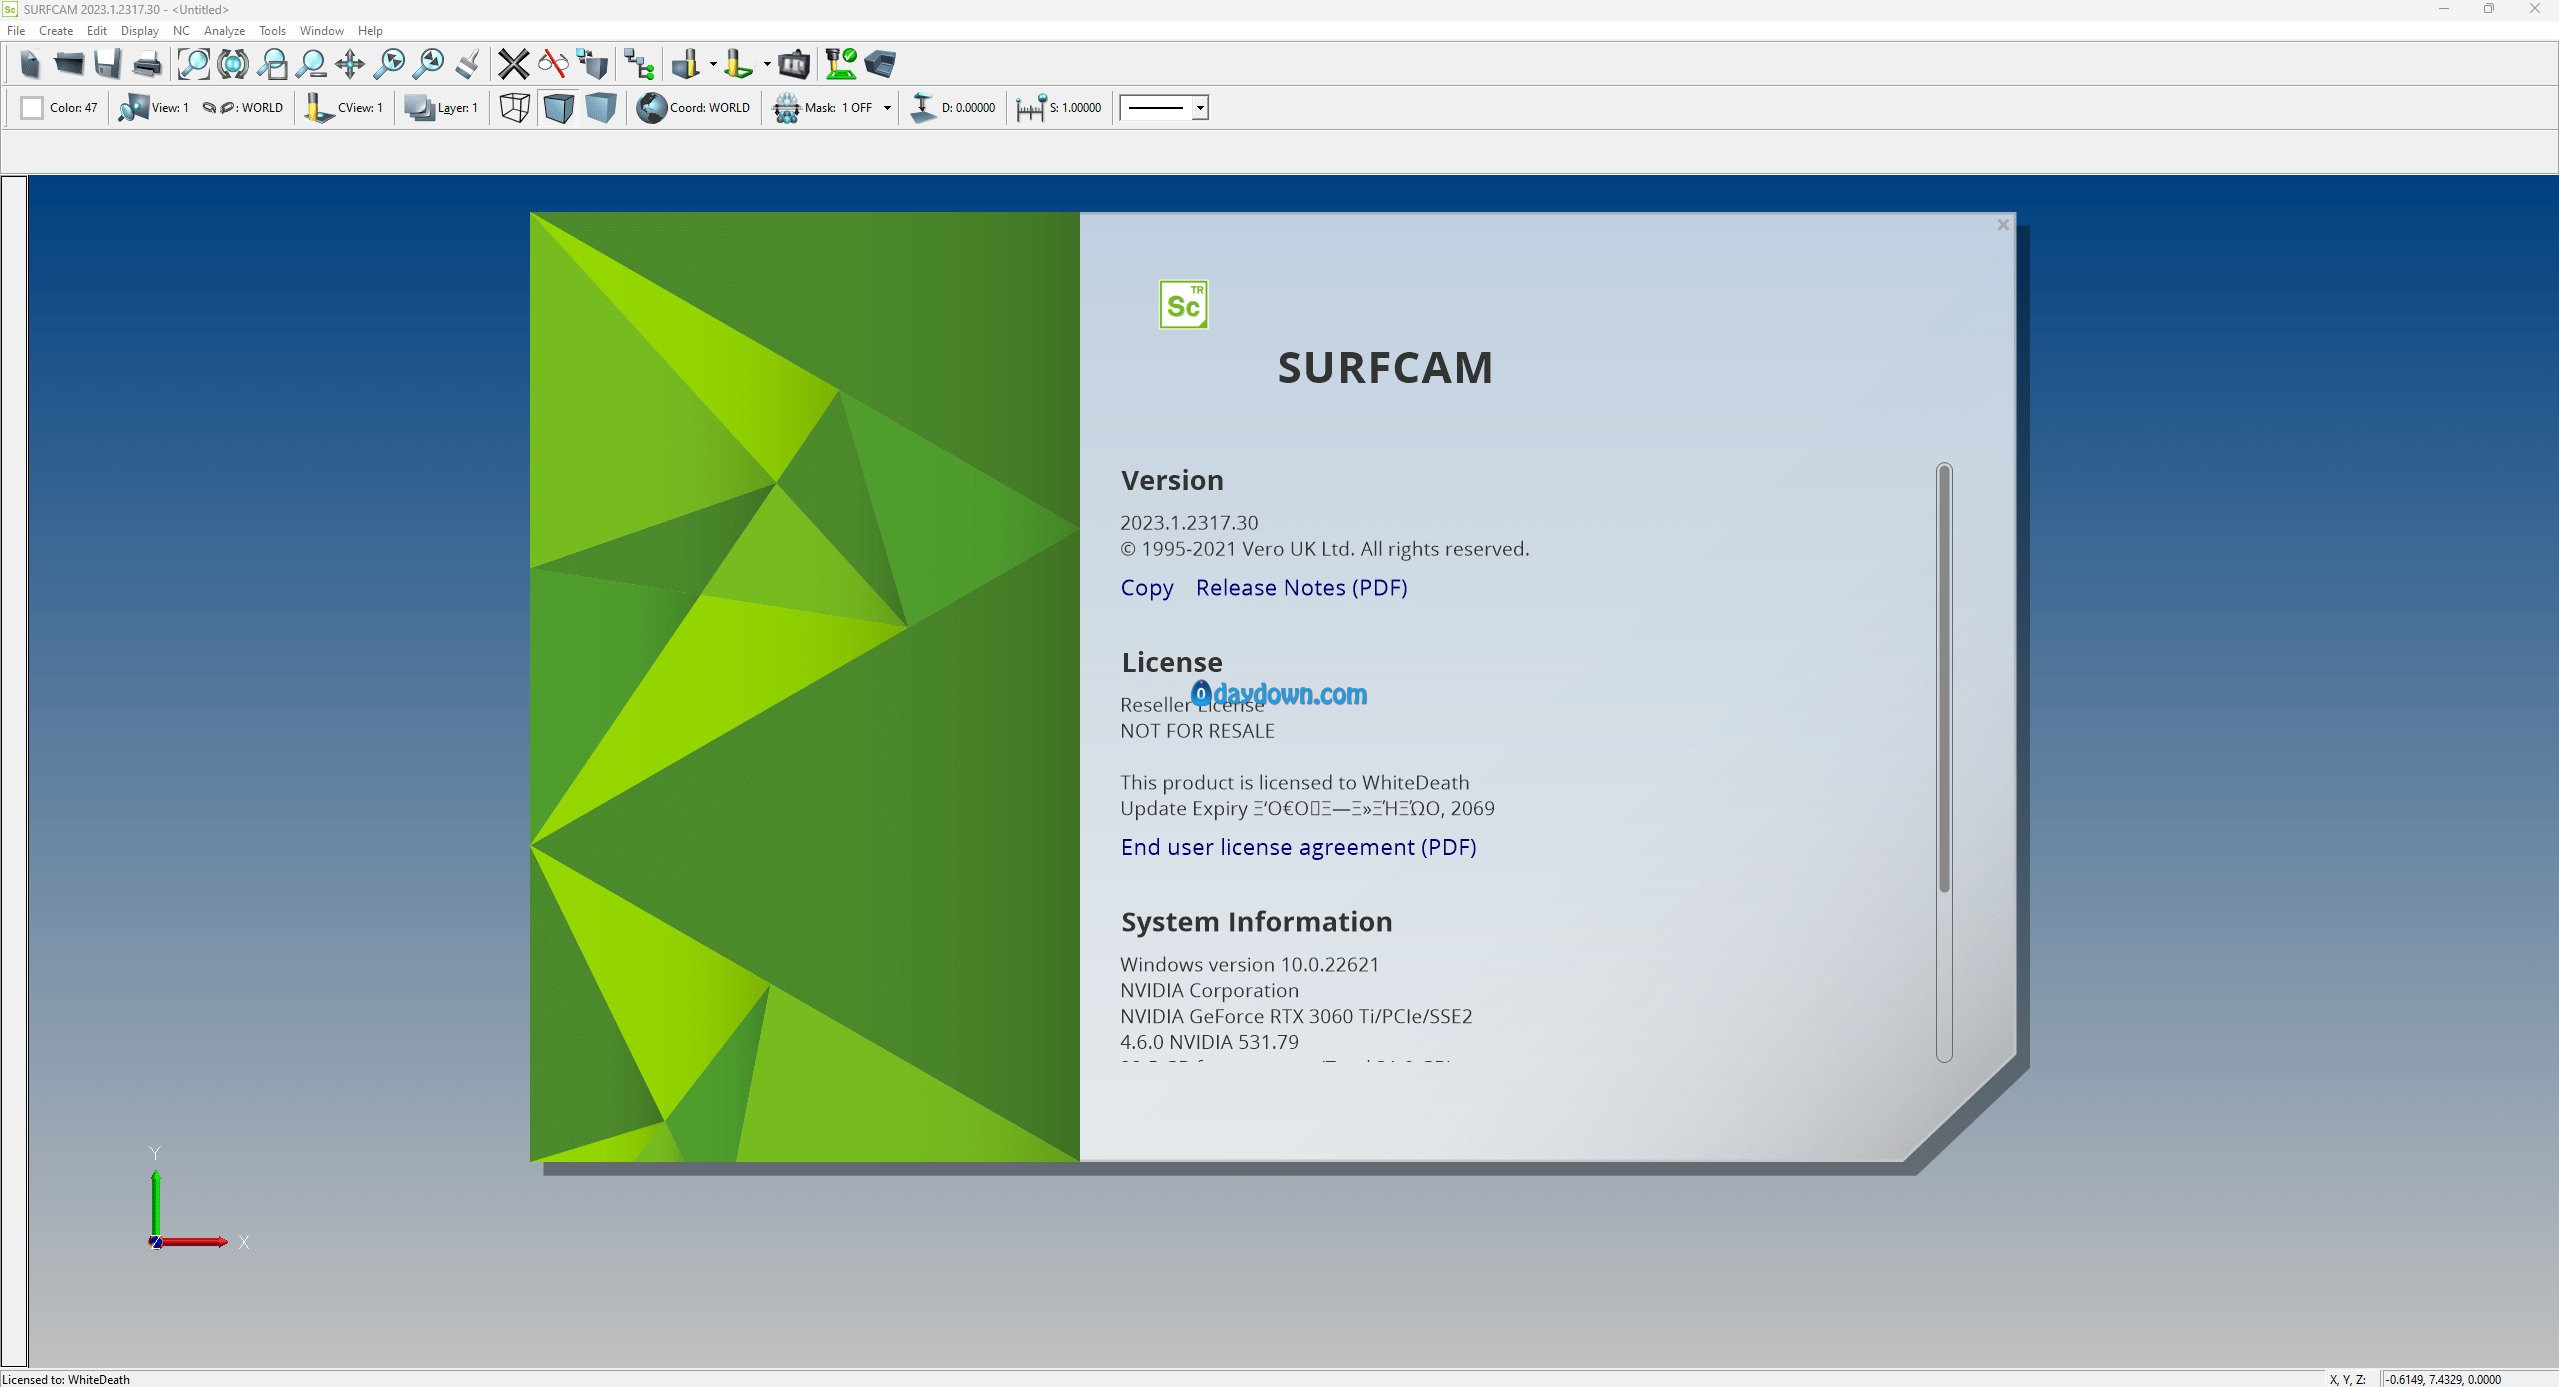Open the Operations tree icon
Image resolution: width=2559 pixels, height=1387 pixels.
(639, 65)
